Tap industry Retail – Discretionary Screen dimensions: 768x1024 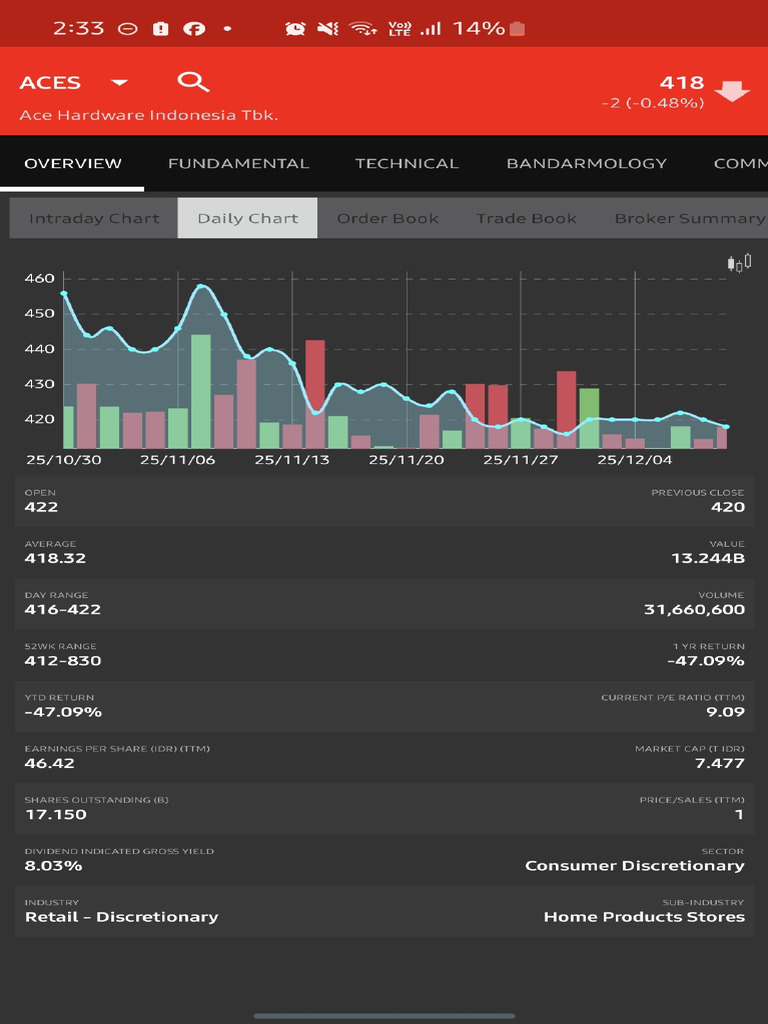tap(121, 917)
